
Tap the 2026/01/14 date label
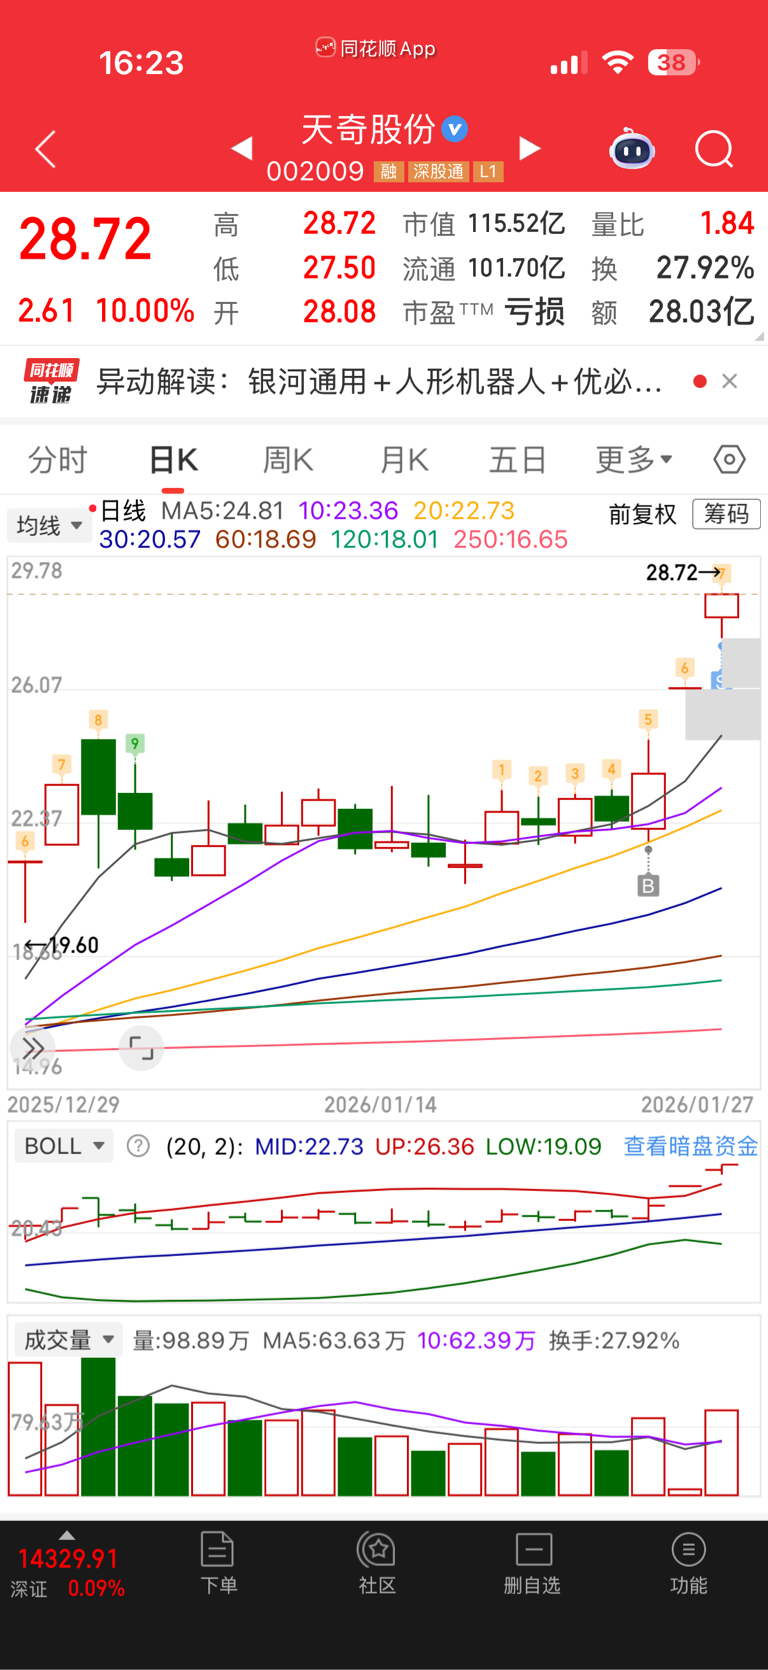pyautogui.click(x=380, y=1105)
